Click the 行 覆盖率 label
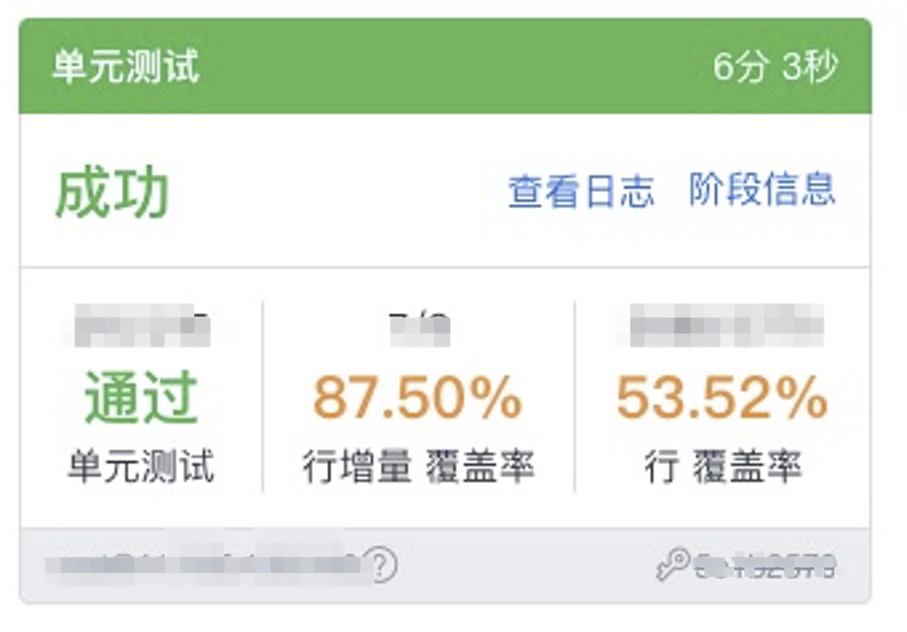The width and height of the screenshot is (907, 632). click(x=722, y=467)
